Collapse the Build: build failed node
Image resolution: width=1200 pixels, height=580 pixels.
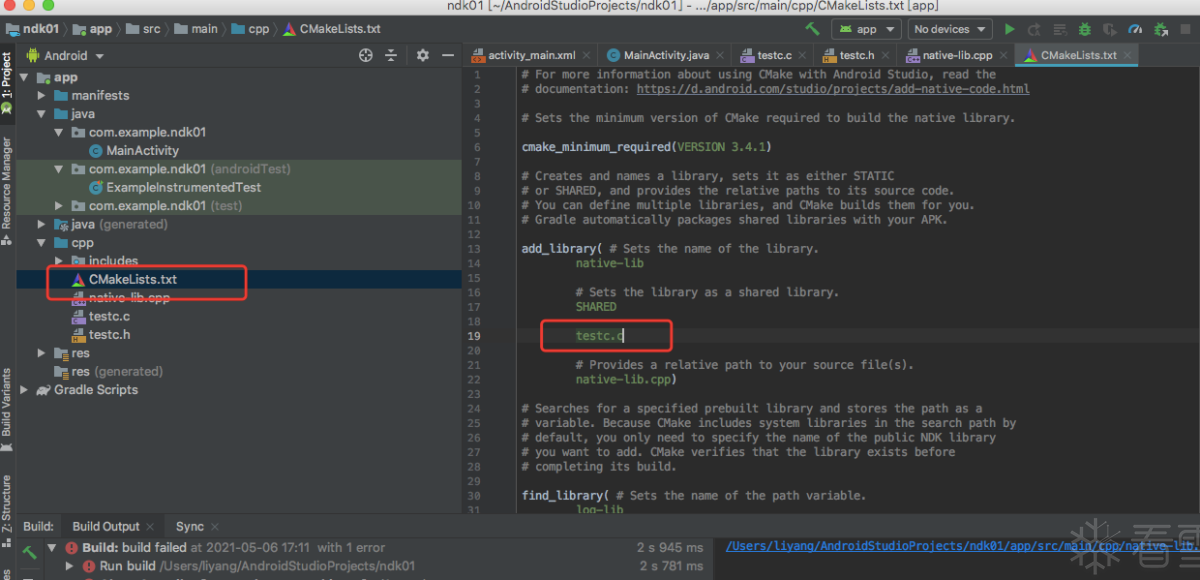[x=53, y=548]
